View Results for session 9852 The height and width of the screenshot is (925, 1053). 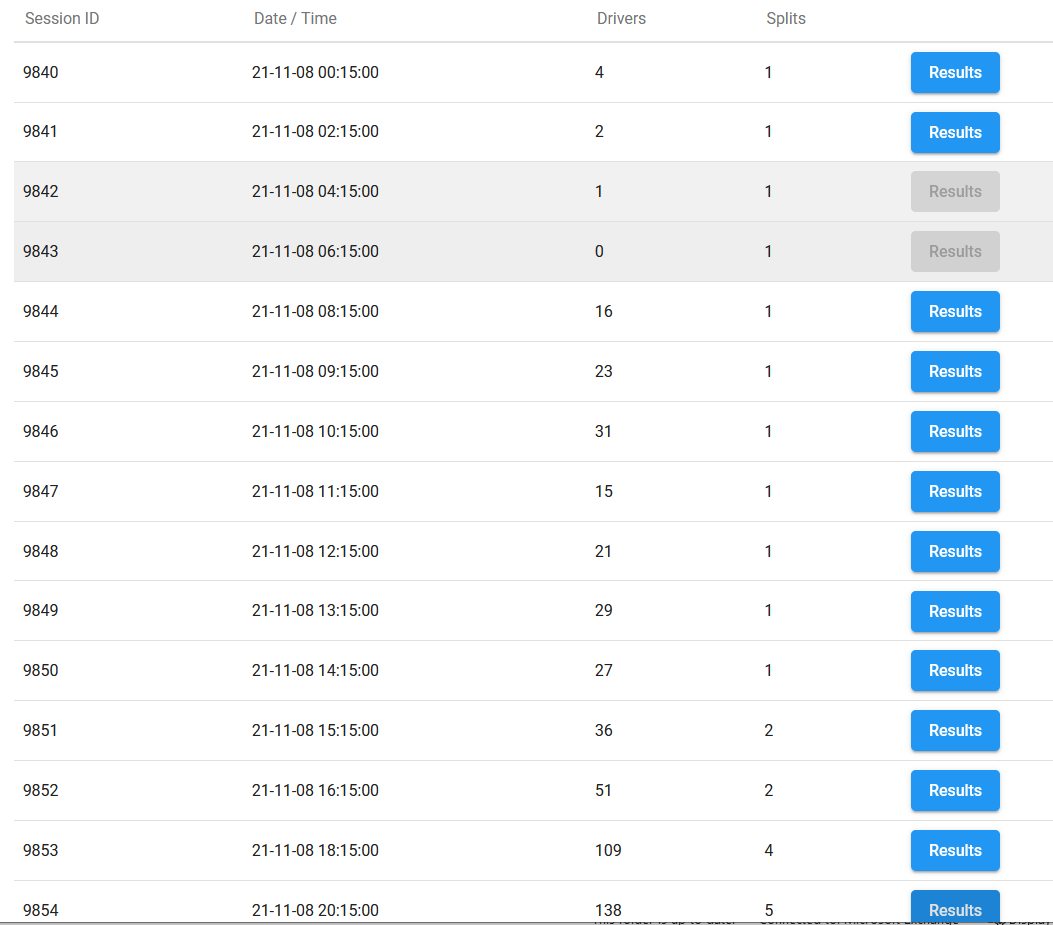[954, 791]
